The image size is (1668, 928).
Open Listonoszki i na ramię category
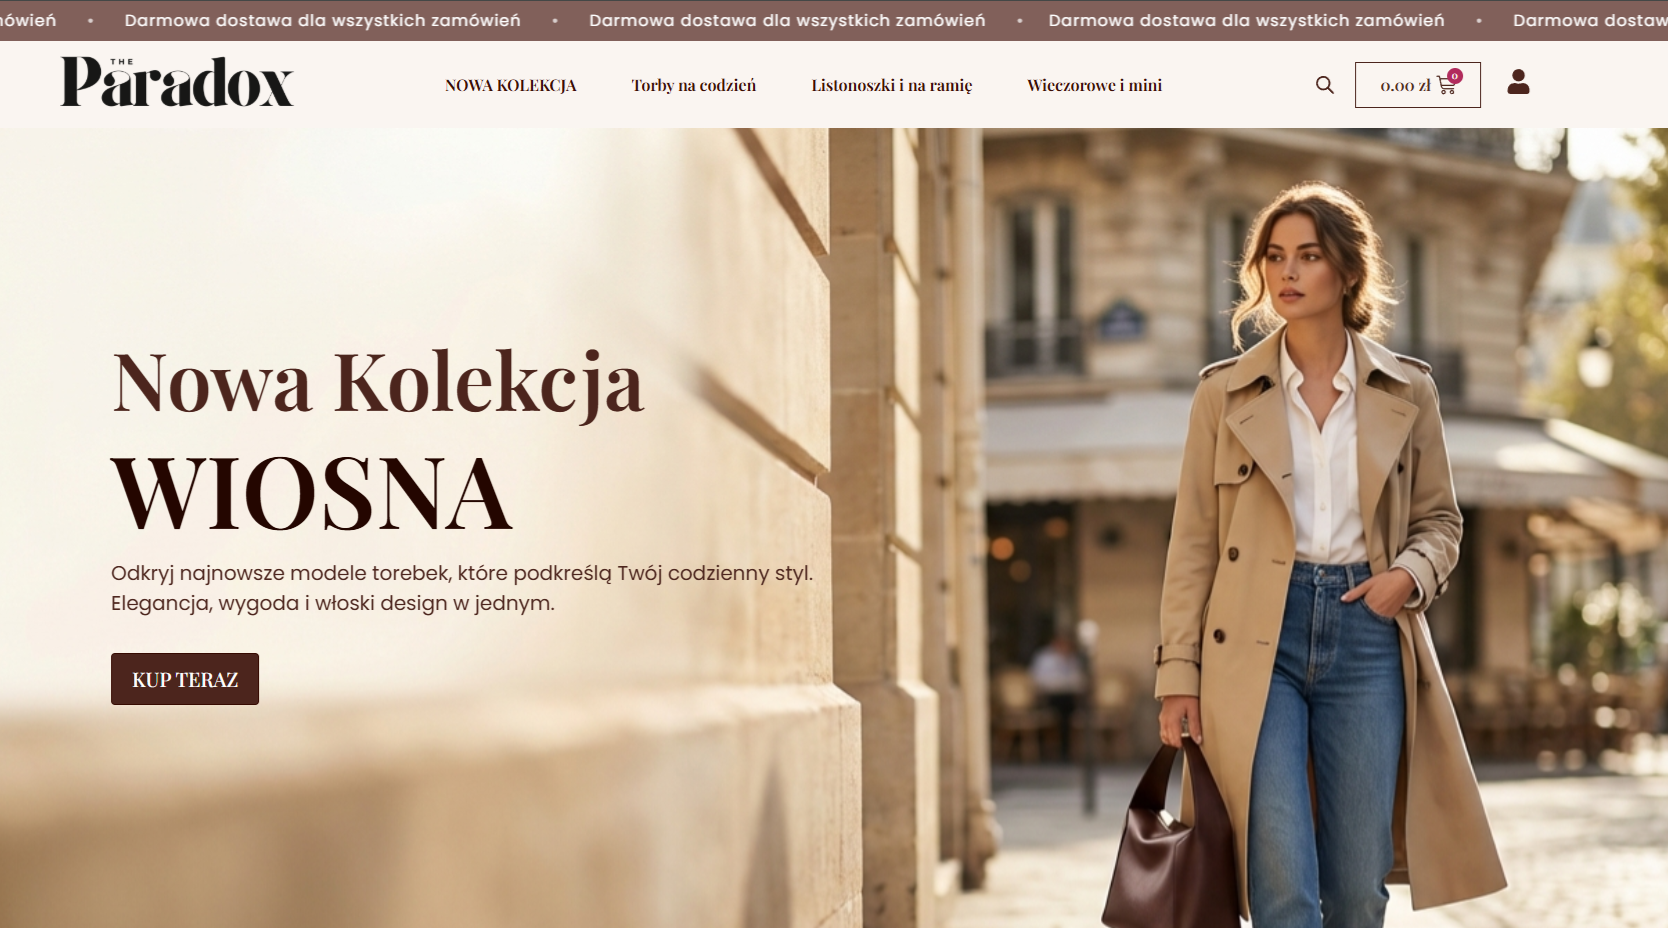892,85
